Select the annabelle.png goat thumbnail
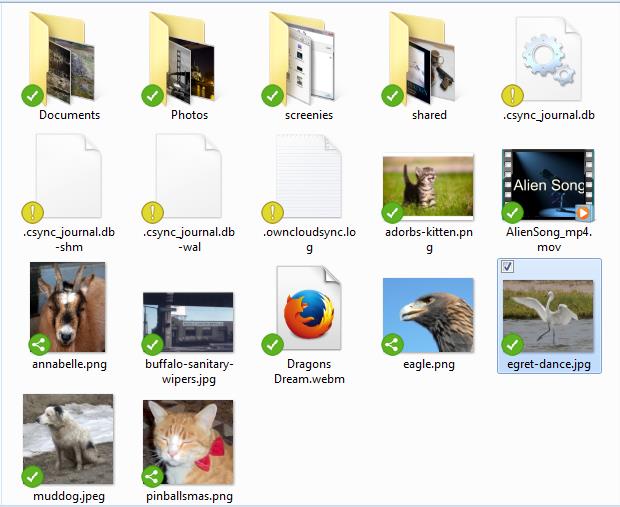The width and height of the screenshot is (620, 507). pyautogui.click(x=68, y=307)
